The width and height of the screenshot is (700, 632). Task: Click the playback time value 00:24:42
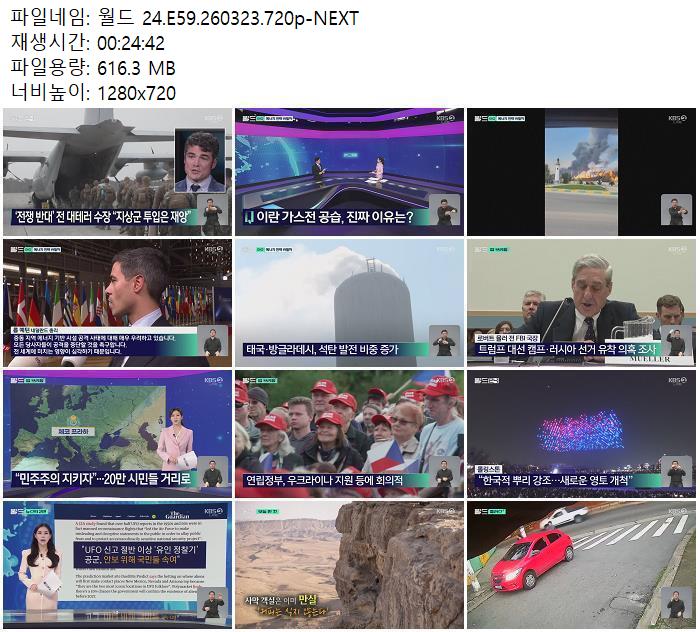(131, 43)
